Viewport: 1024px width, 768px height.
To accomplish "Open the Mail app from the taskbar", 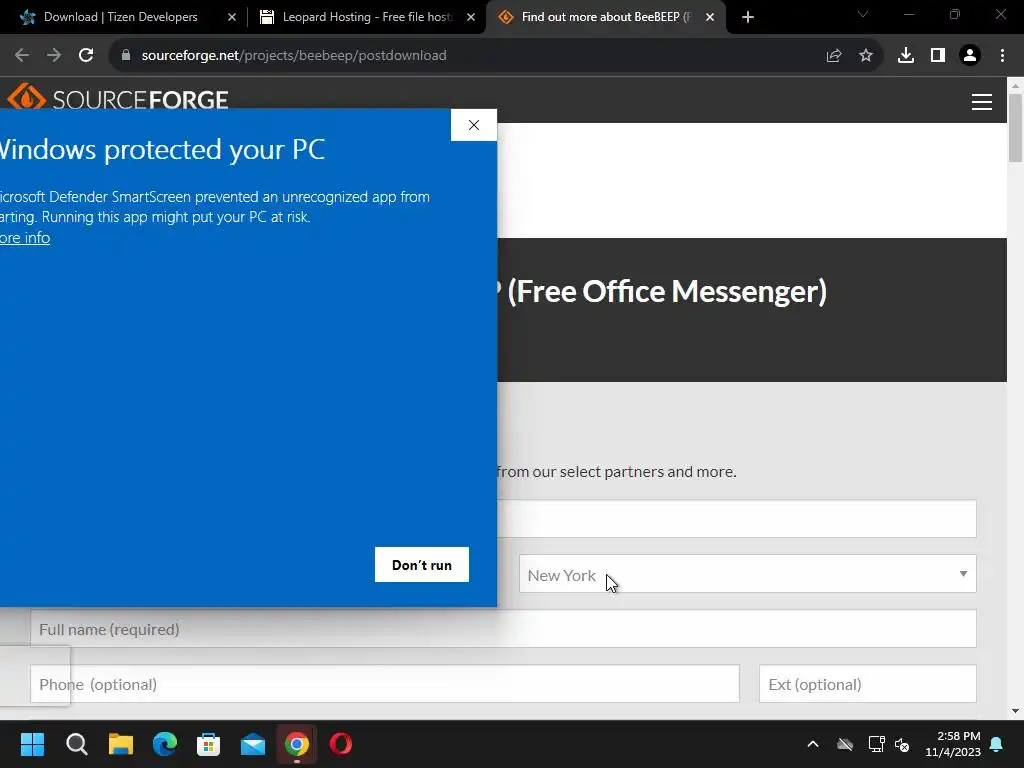I will coord(253,744).
